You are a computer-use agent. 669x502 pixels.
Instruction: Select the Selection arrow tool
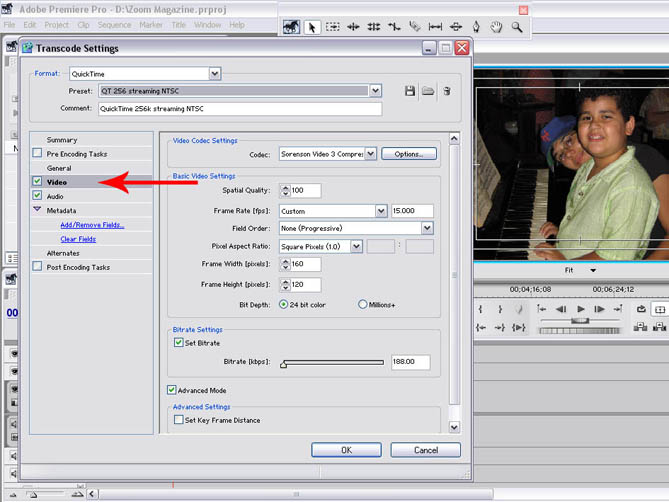pos(312,28)
